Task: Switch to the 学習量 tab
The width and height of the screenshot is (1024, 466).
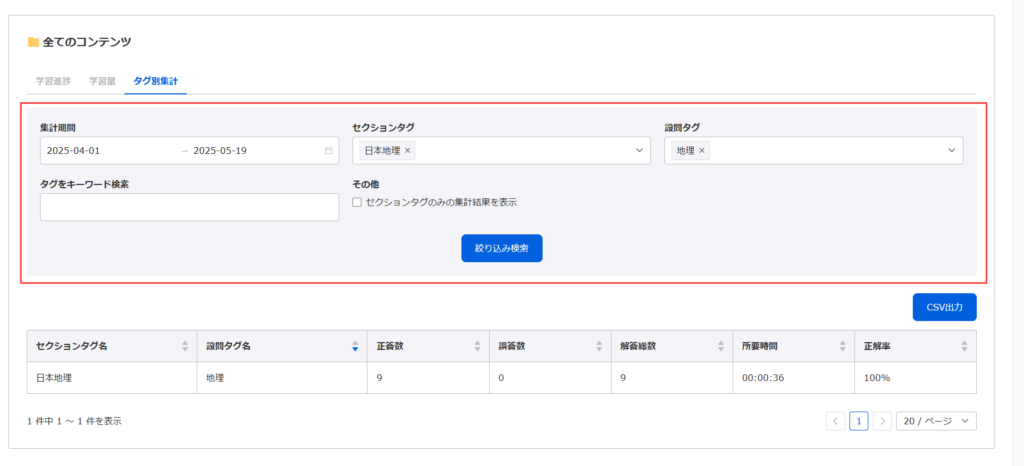Action: pos(102,82)
